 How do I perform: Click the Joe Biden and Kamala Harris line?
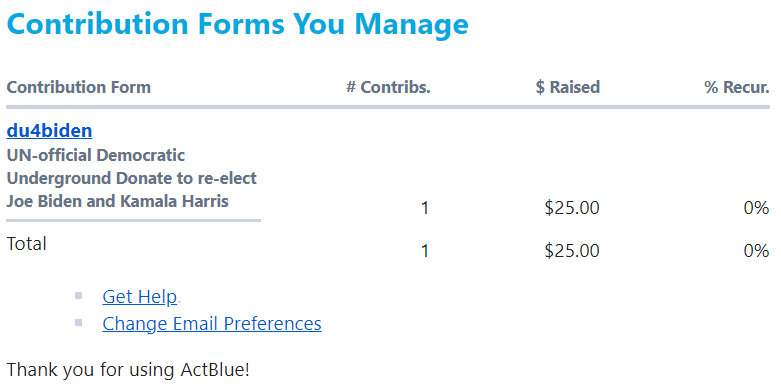point(118,201)
